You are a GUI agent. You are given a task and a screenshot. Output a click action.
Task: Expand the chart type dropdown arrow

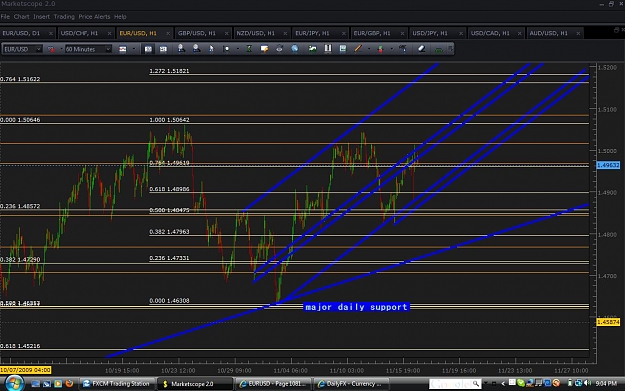point(134,49)
